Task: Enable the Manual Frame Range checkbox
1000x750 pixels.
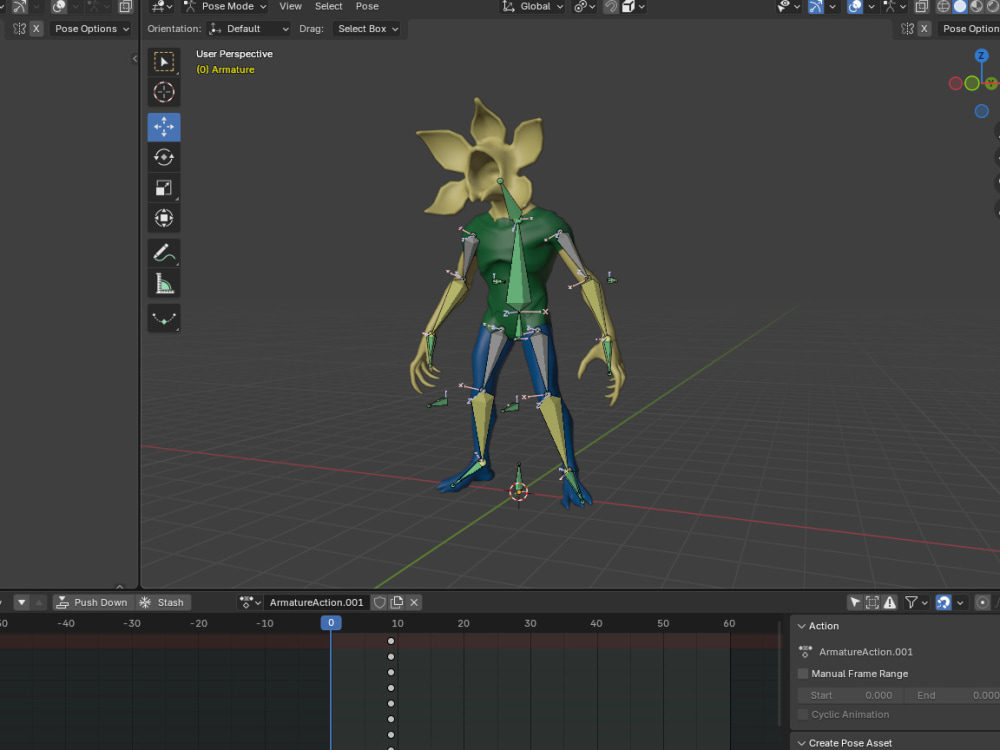Action: (x=803, y=673)
